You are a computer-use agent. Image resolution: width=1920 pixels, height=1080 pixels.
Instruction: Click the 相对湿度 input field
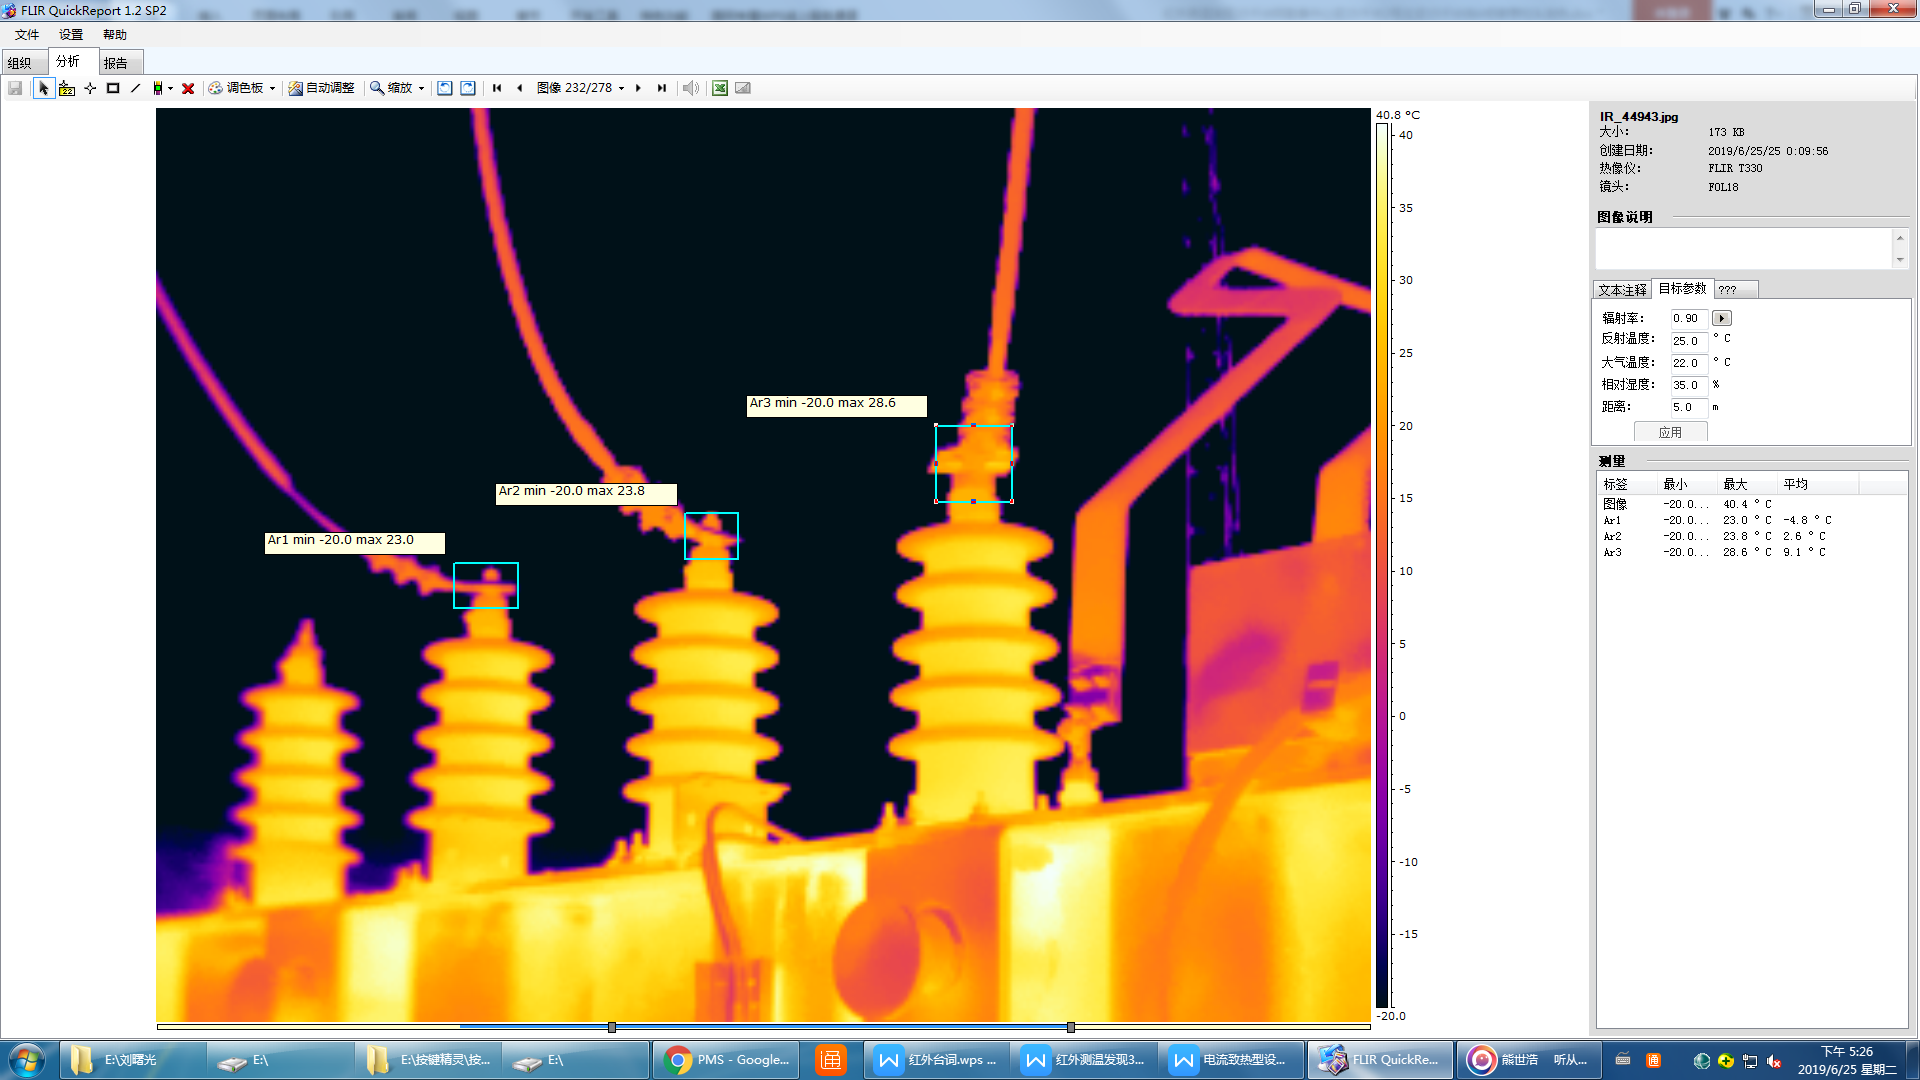(x=1689, y=385)
